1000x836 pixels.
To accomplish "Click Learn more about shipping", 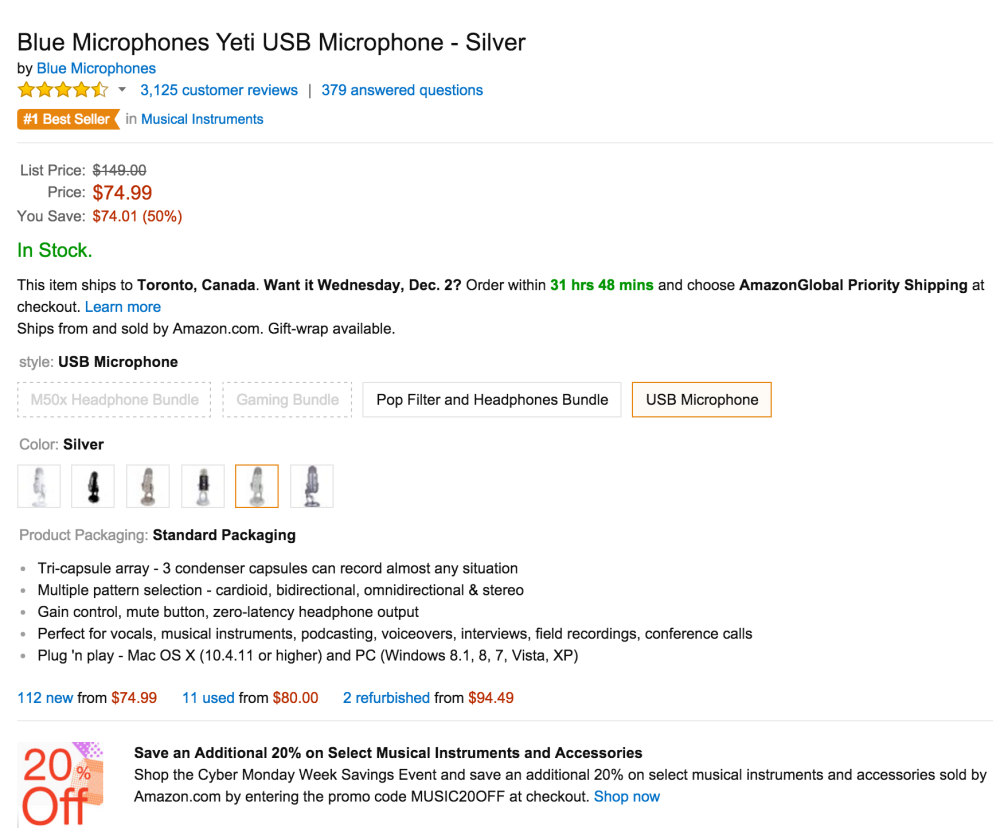I will [122, 307].
